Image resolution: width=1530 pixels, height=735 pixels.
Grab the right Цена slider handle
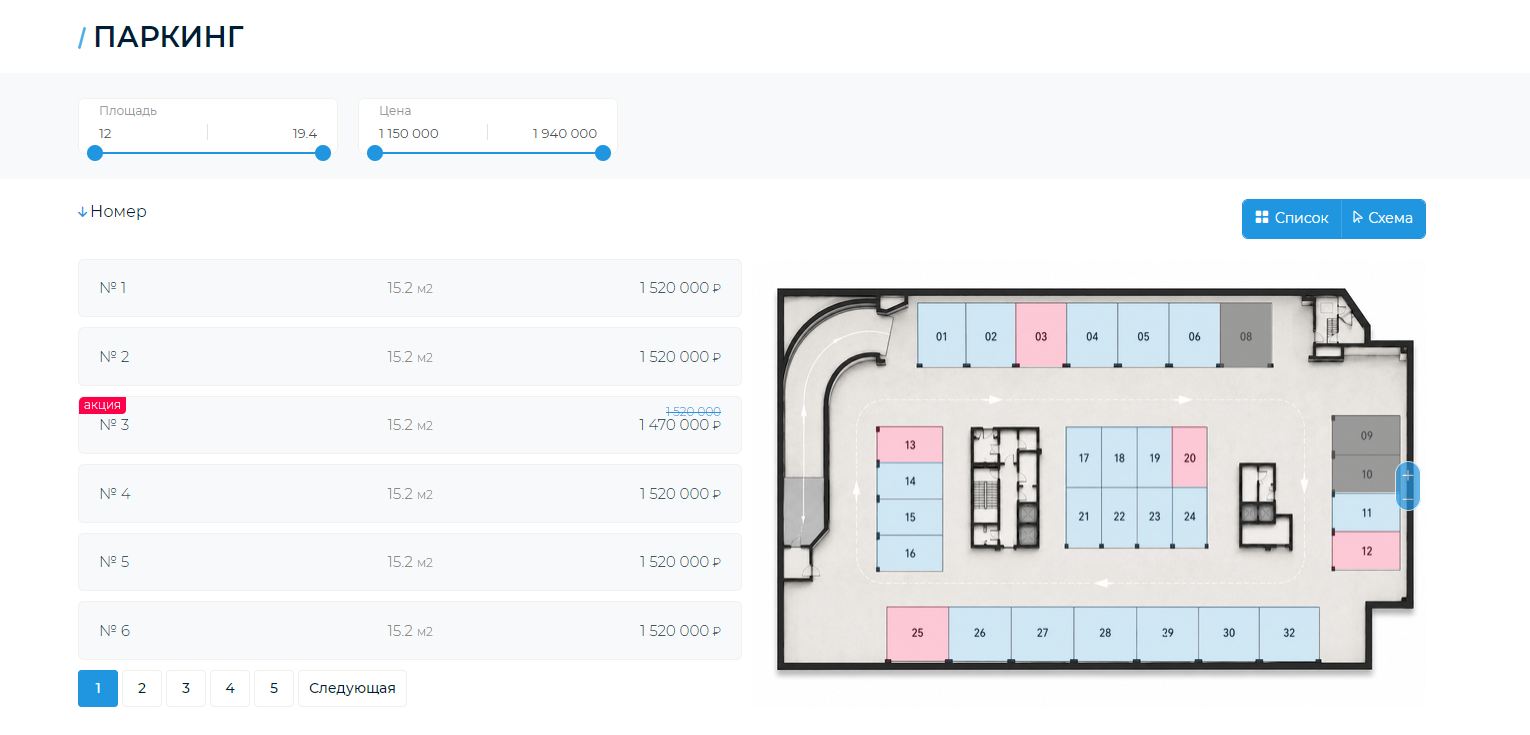(x=602, y=153)
